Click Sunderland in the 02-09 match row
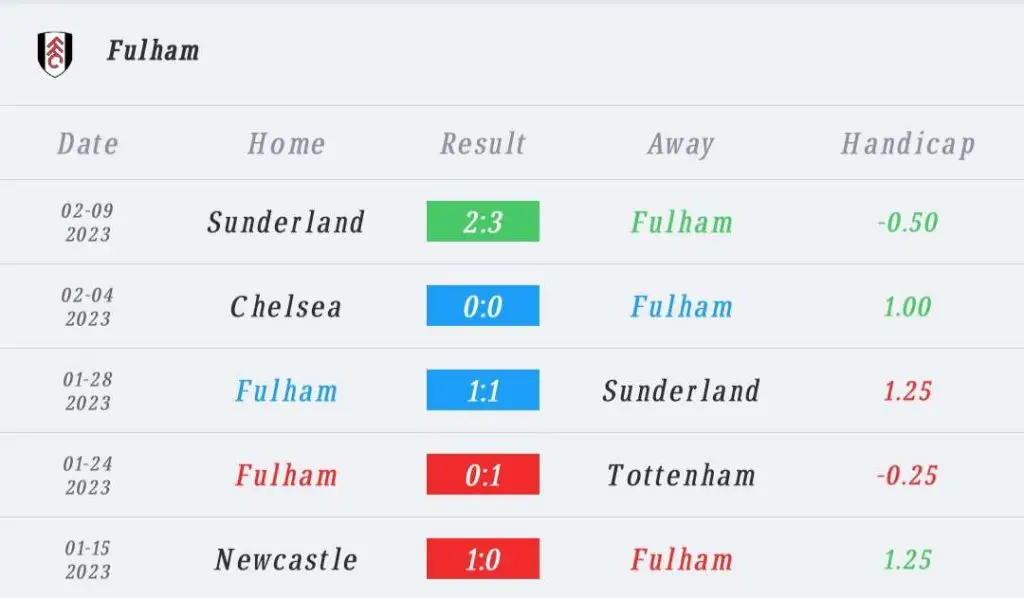The image size is (1024, 598). (286, 222)
